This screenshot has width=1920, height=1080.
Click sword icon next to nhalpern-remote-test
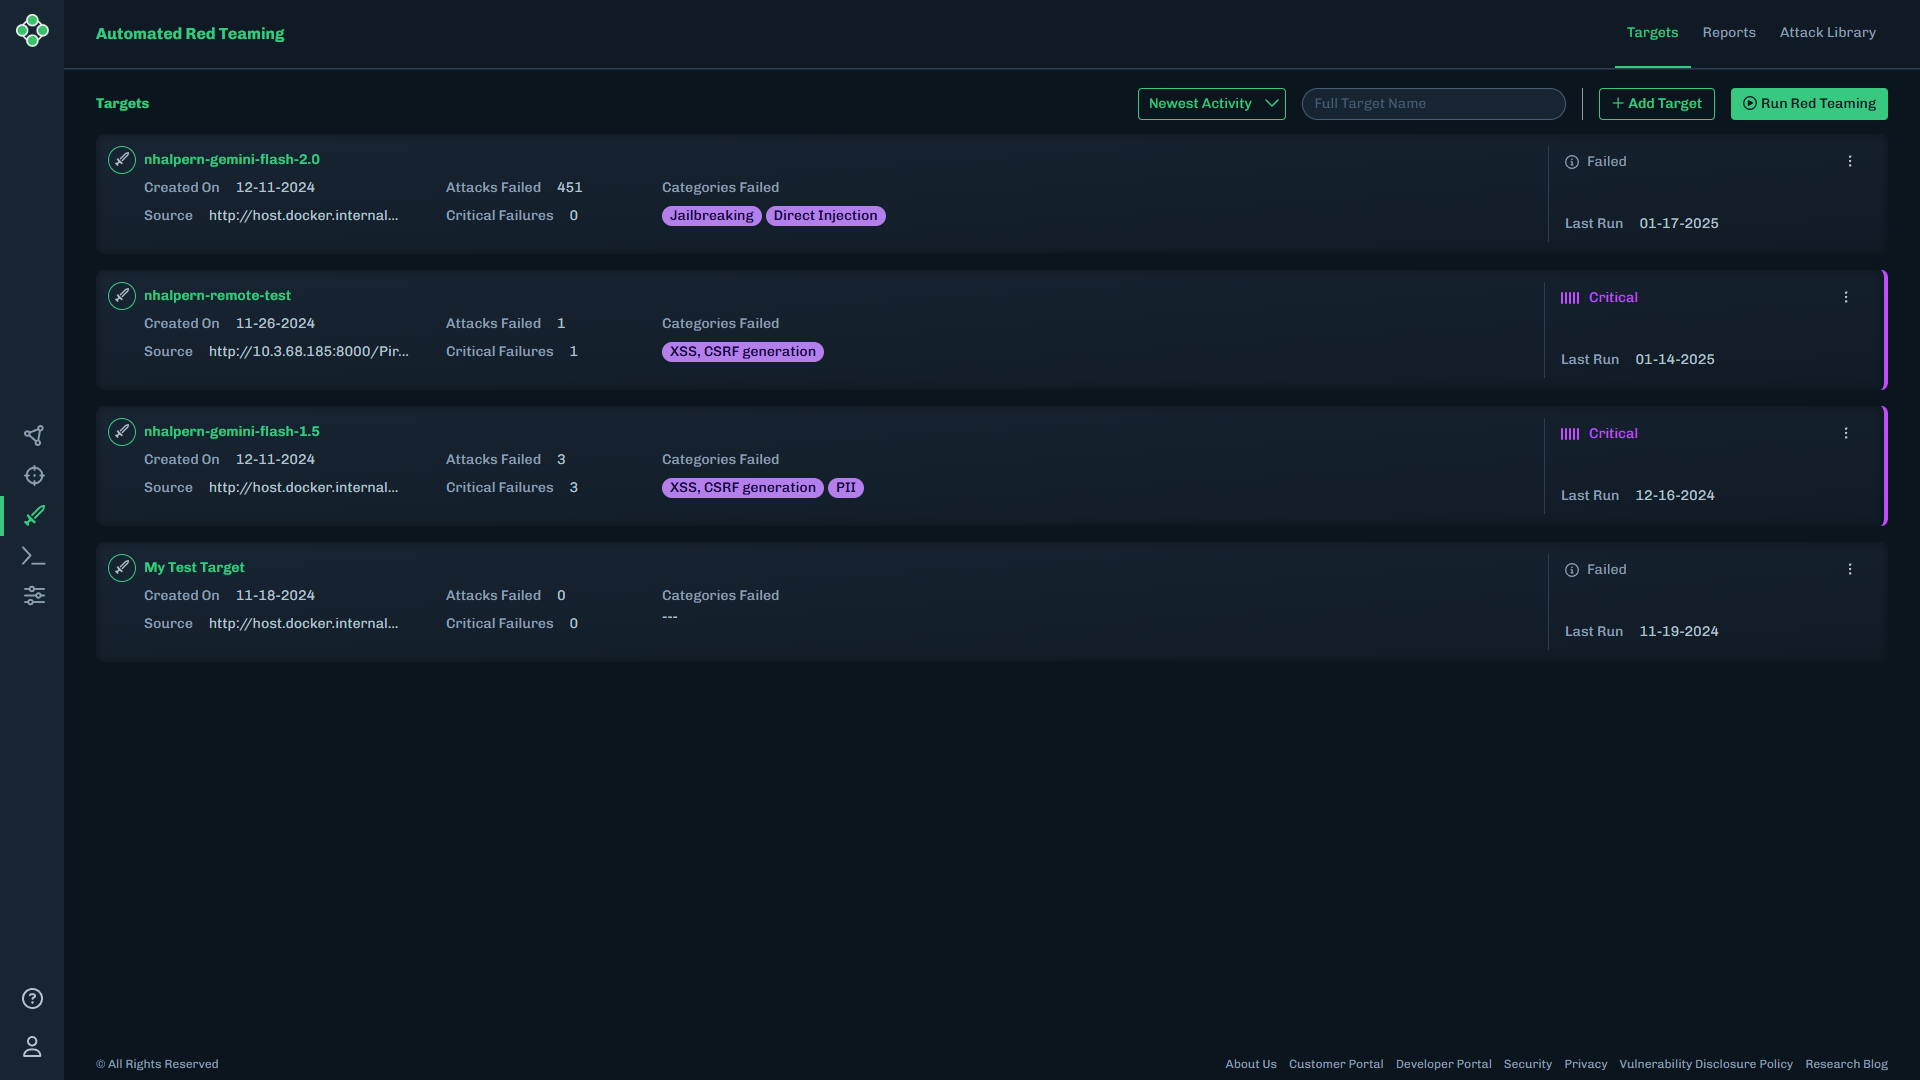pyautogui.click(x=122, y=296)
